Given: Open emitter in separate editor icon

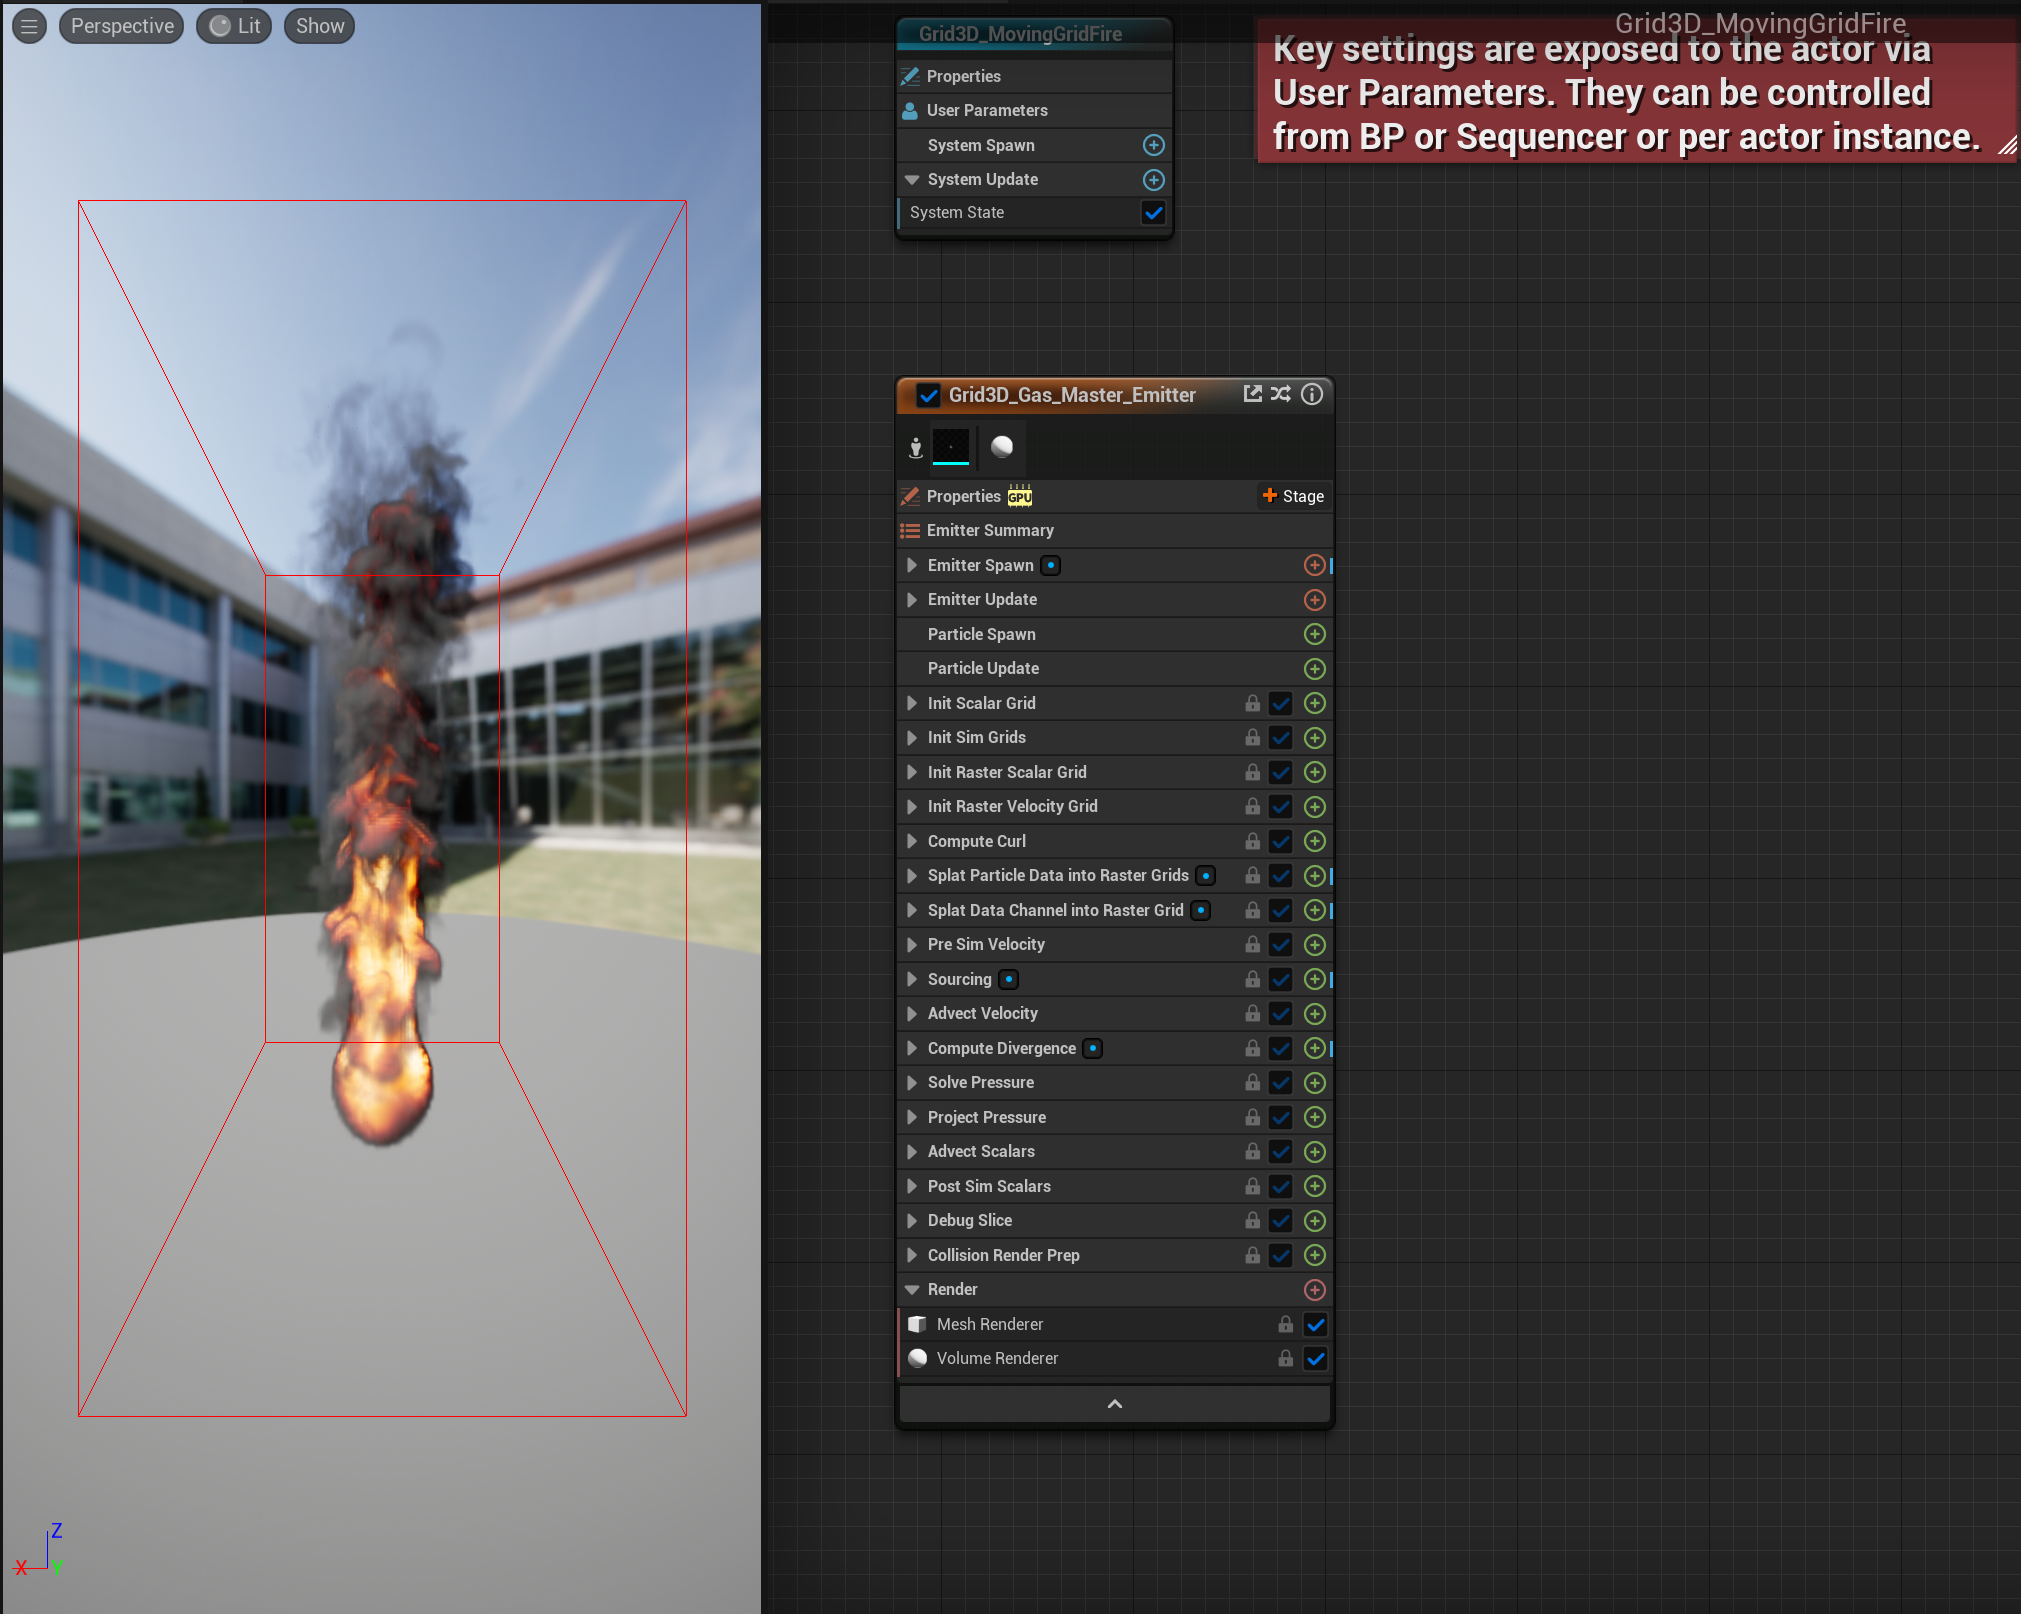Looking at the screenshot, I should click(x=1252, y=394).
